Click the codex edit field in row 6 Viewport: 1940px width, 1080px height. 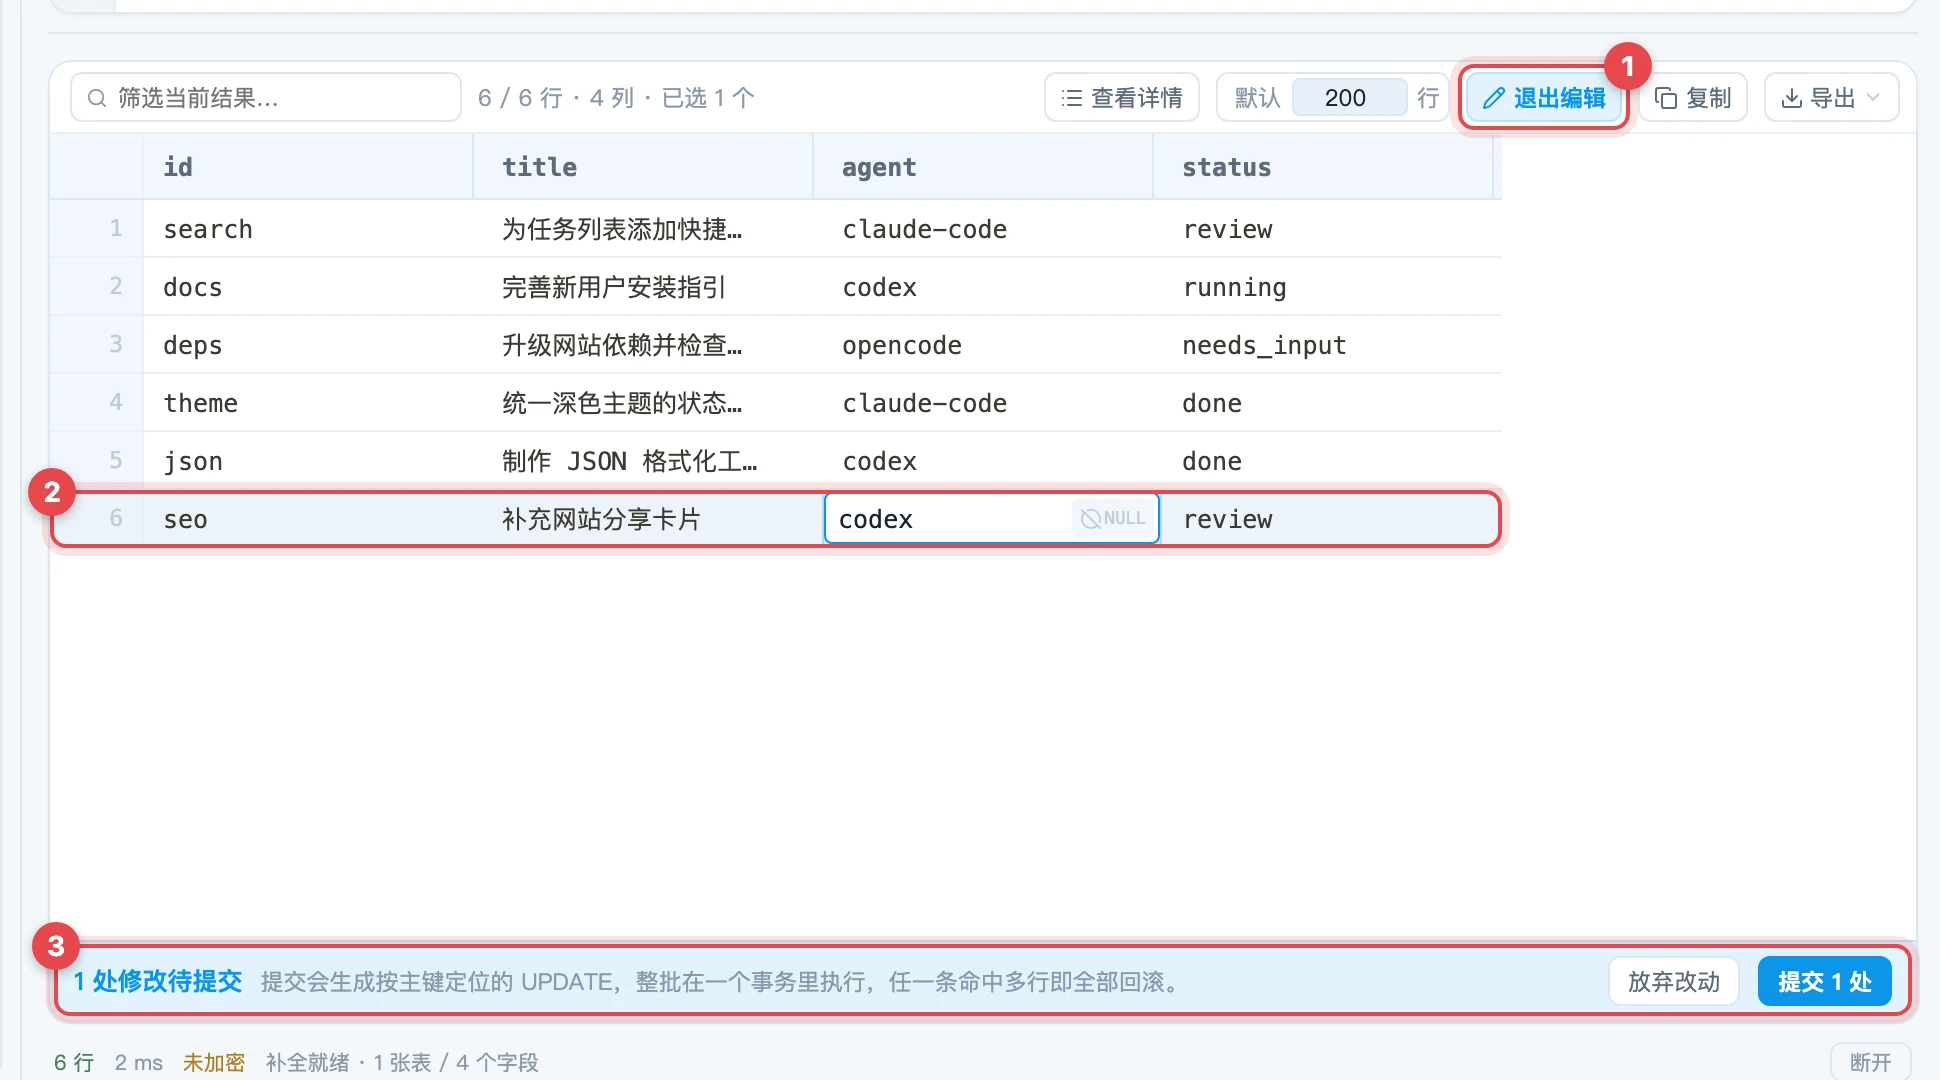pyautogui.click(x=950, y=518)
